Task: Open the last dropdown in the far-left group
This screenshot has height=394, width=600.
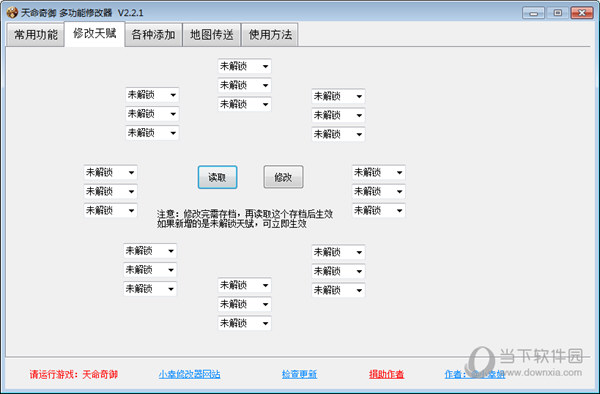Action: [x=111, y=210]
